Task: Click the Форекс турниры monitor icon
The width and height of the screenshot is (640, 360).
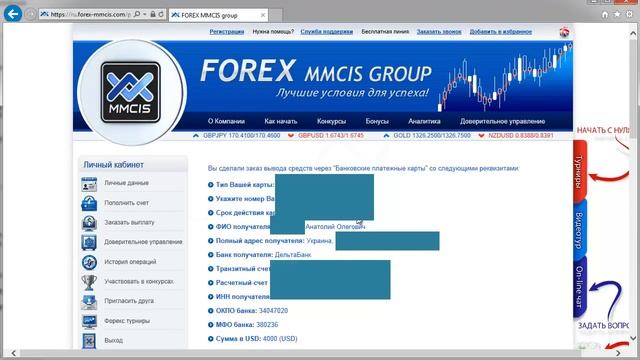Action: [x=89, y=321]
